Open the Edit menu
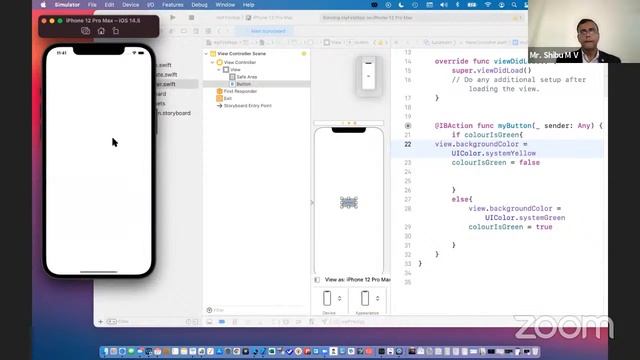Image resolution: width=640 pixels, height=360 pixels. coord(109,5)
